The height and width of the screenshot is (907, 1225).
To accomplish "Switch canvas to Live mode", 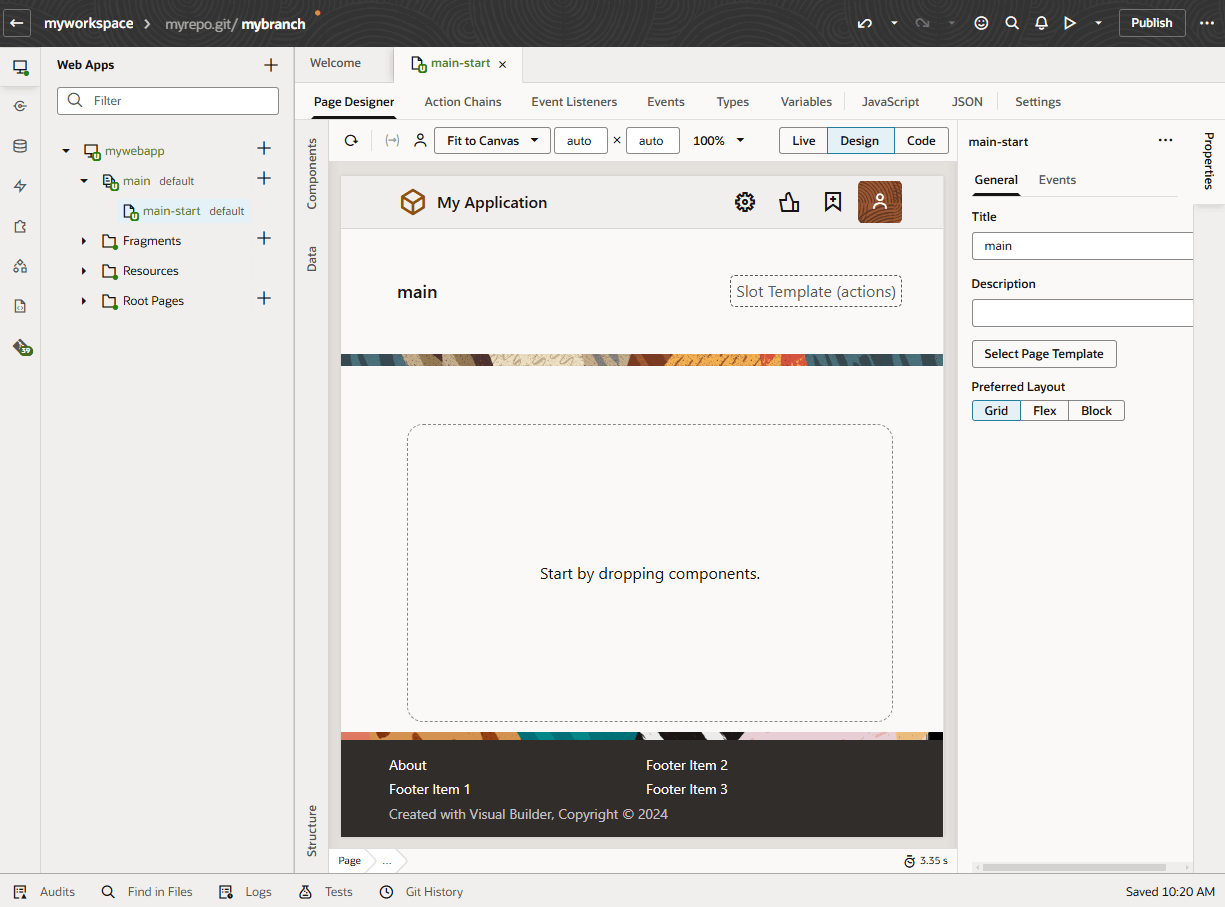I will click(x=803, y=141).
